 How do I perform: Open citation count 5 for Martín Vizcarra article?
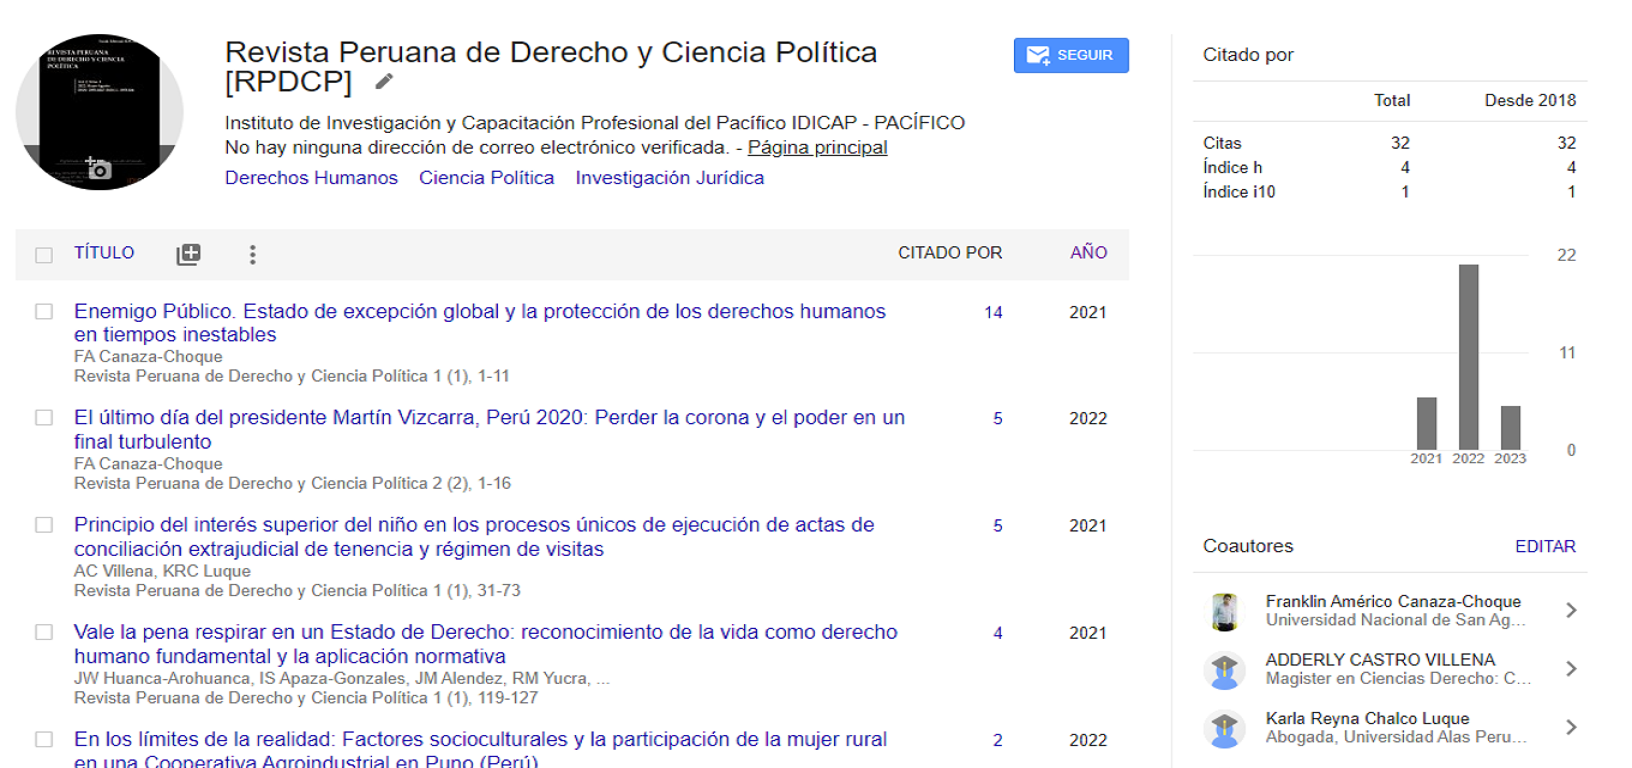(997, 419)
